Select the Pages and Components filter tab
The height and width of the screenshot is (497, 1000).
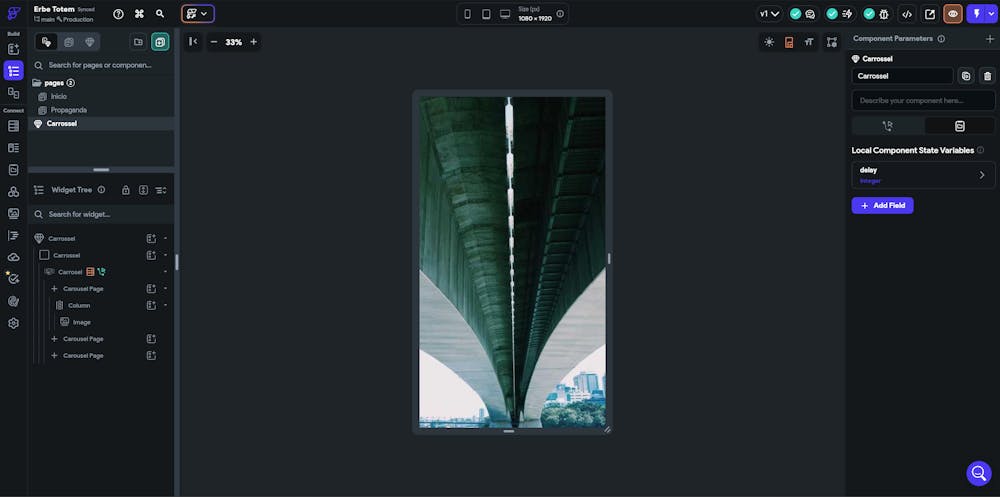point(47,42)
